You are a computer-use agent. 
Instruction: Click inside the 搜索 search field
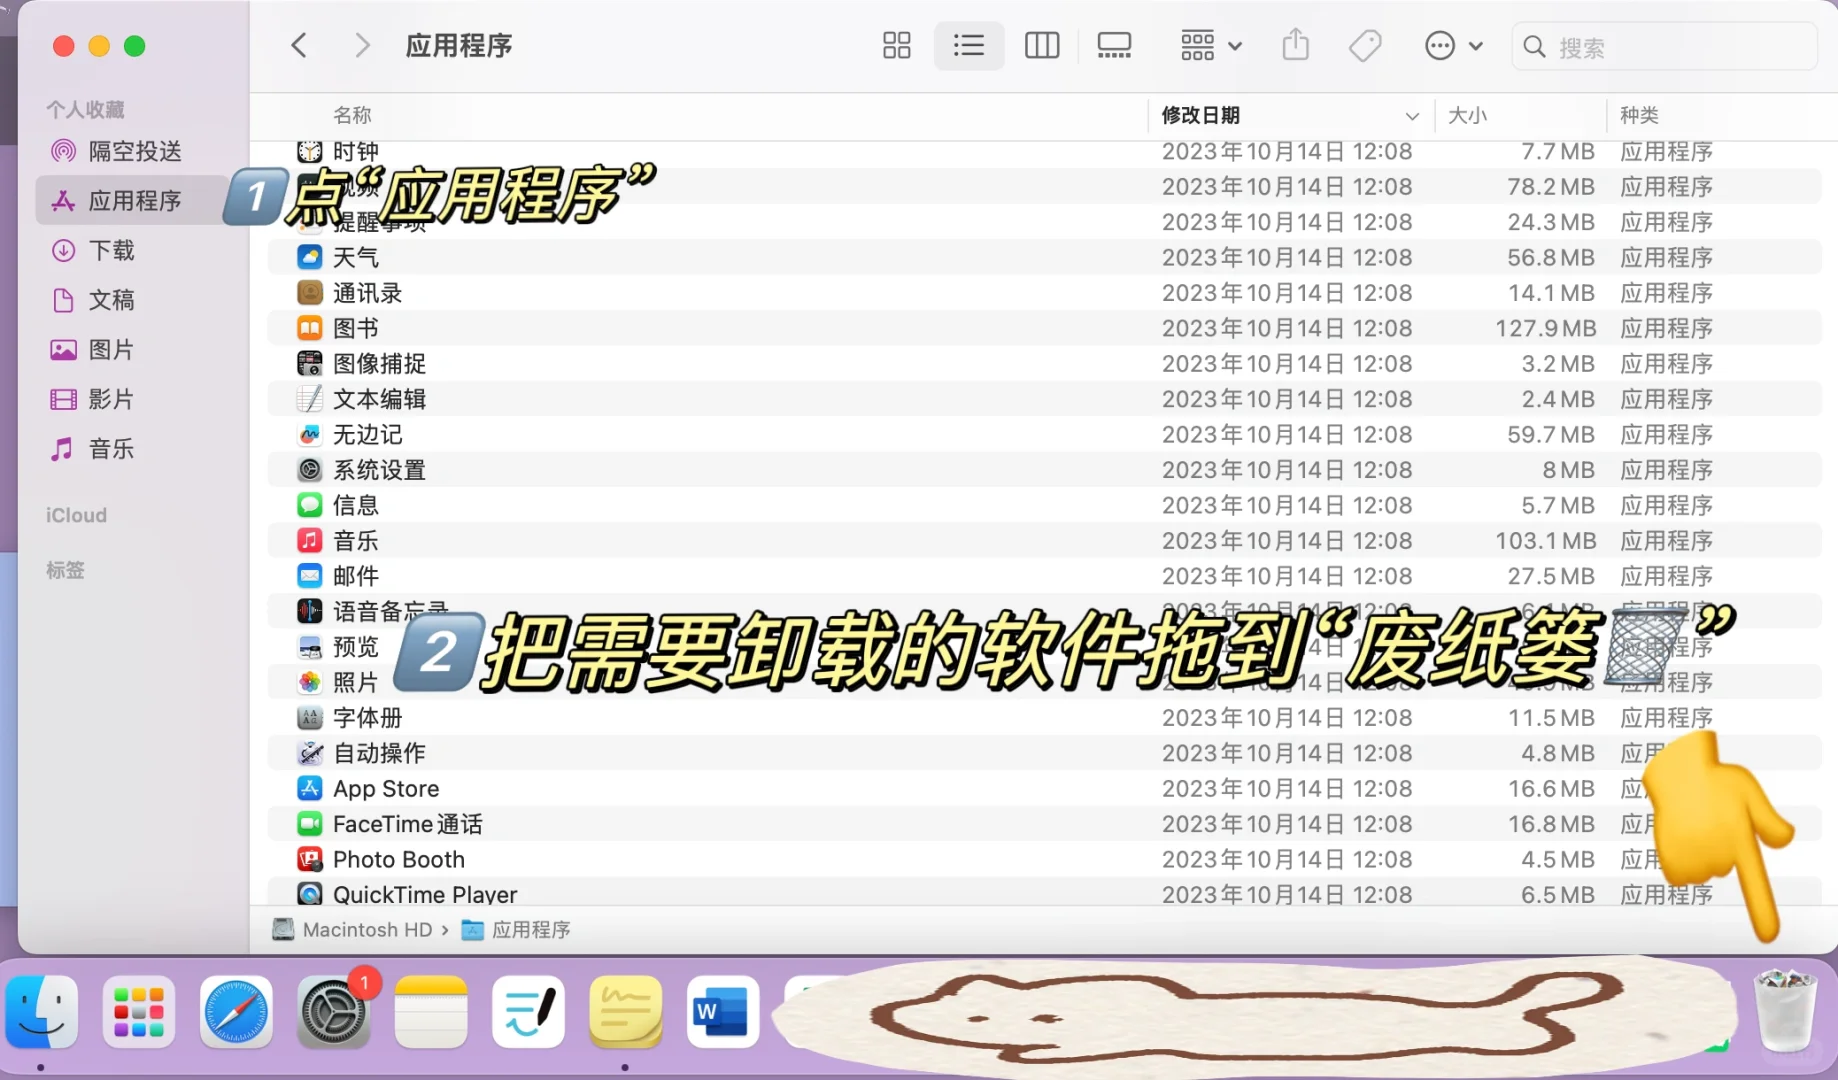pos(1660,46)
